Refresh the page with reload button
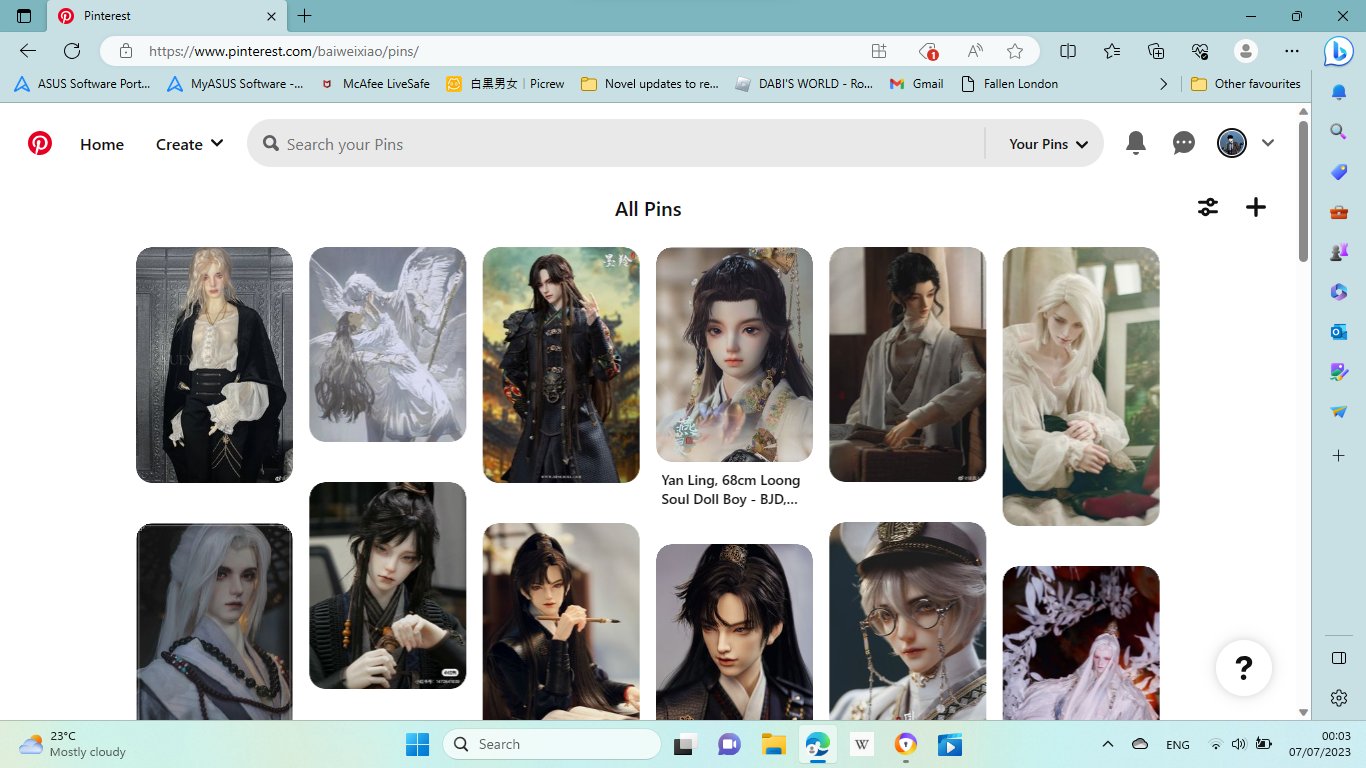Image resolution: width=1366 pixels, height=768 pixels. 72,51
